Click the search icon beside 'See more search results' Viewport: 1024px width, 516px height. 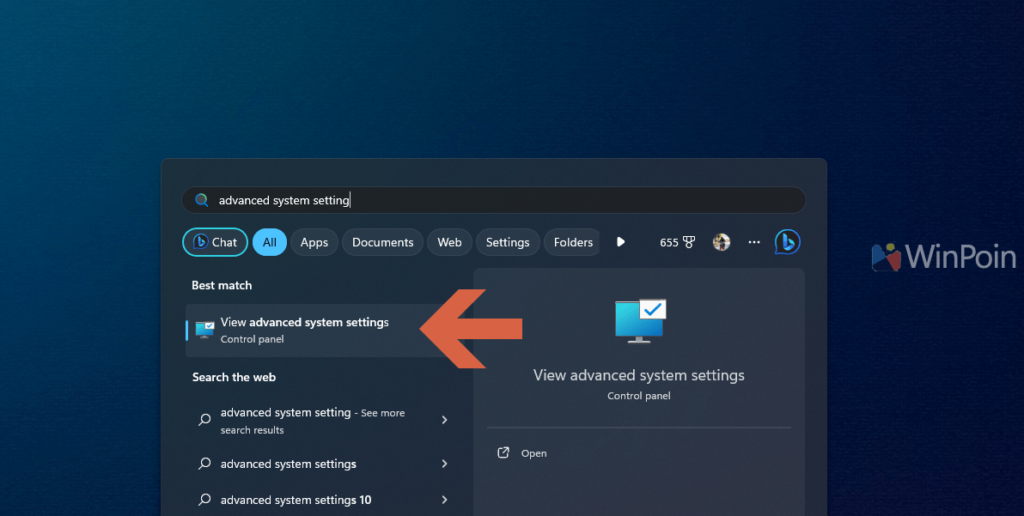coord(204,420)
